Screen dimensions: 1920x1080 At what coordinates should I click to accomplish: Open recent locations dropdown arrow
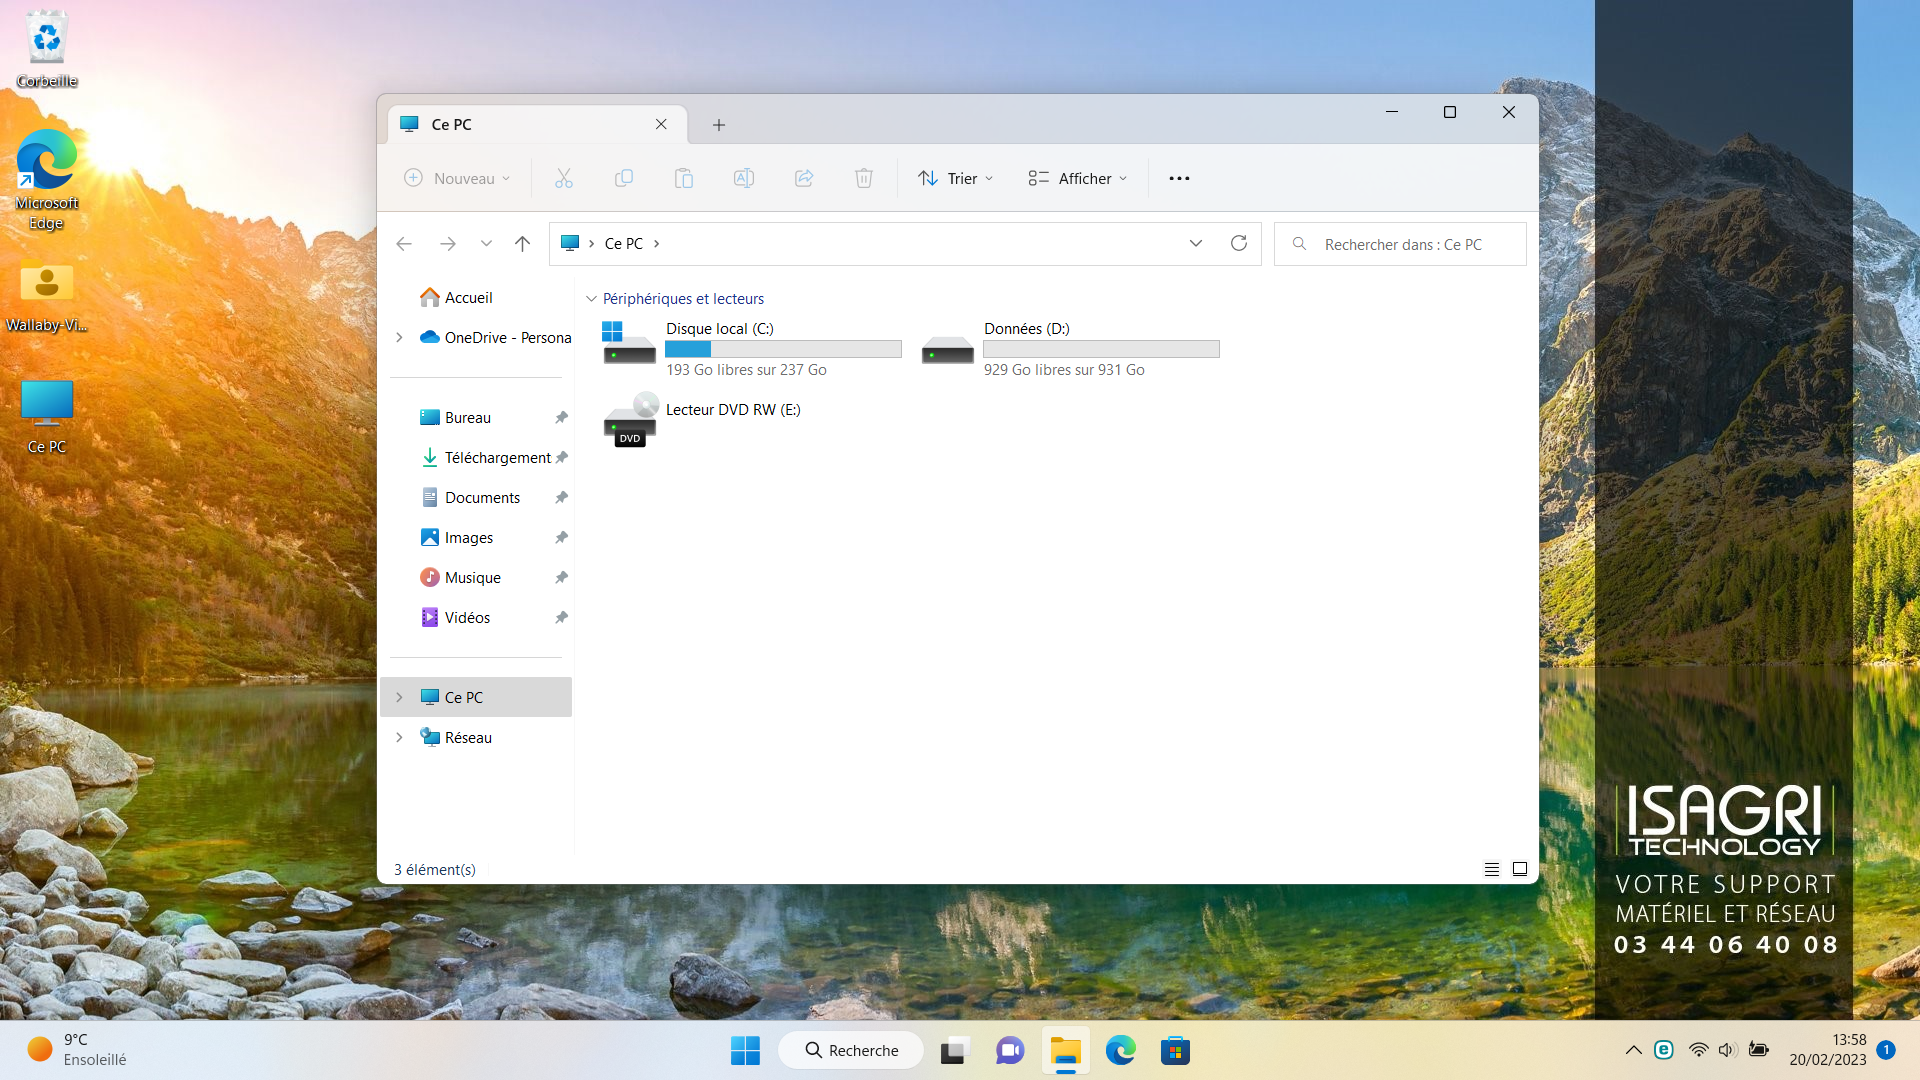(x=486, y=244)
